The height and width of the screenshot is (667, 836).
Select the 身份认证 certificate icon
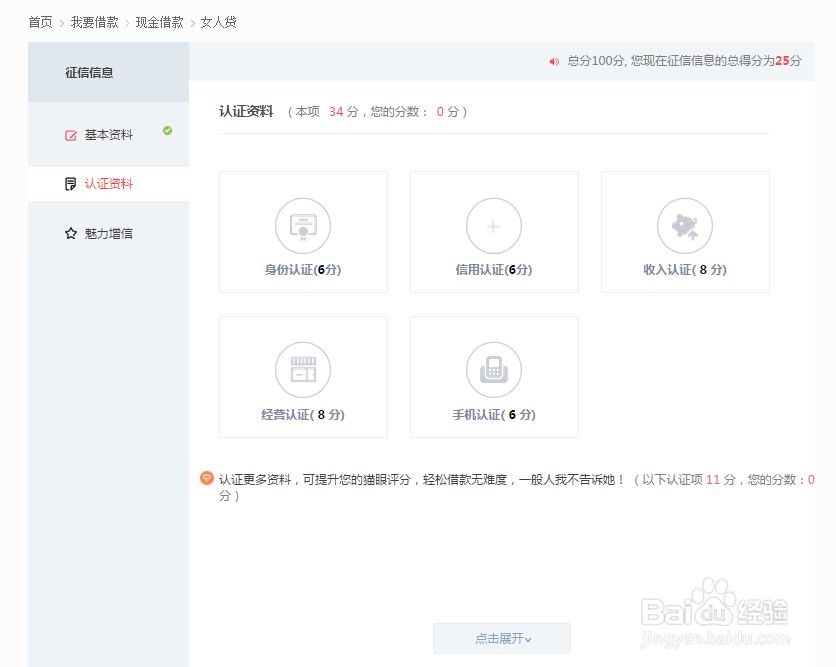point(303,225)
